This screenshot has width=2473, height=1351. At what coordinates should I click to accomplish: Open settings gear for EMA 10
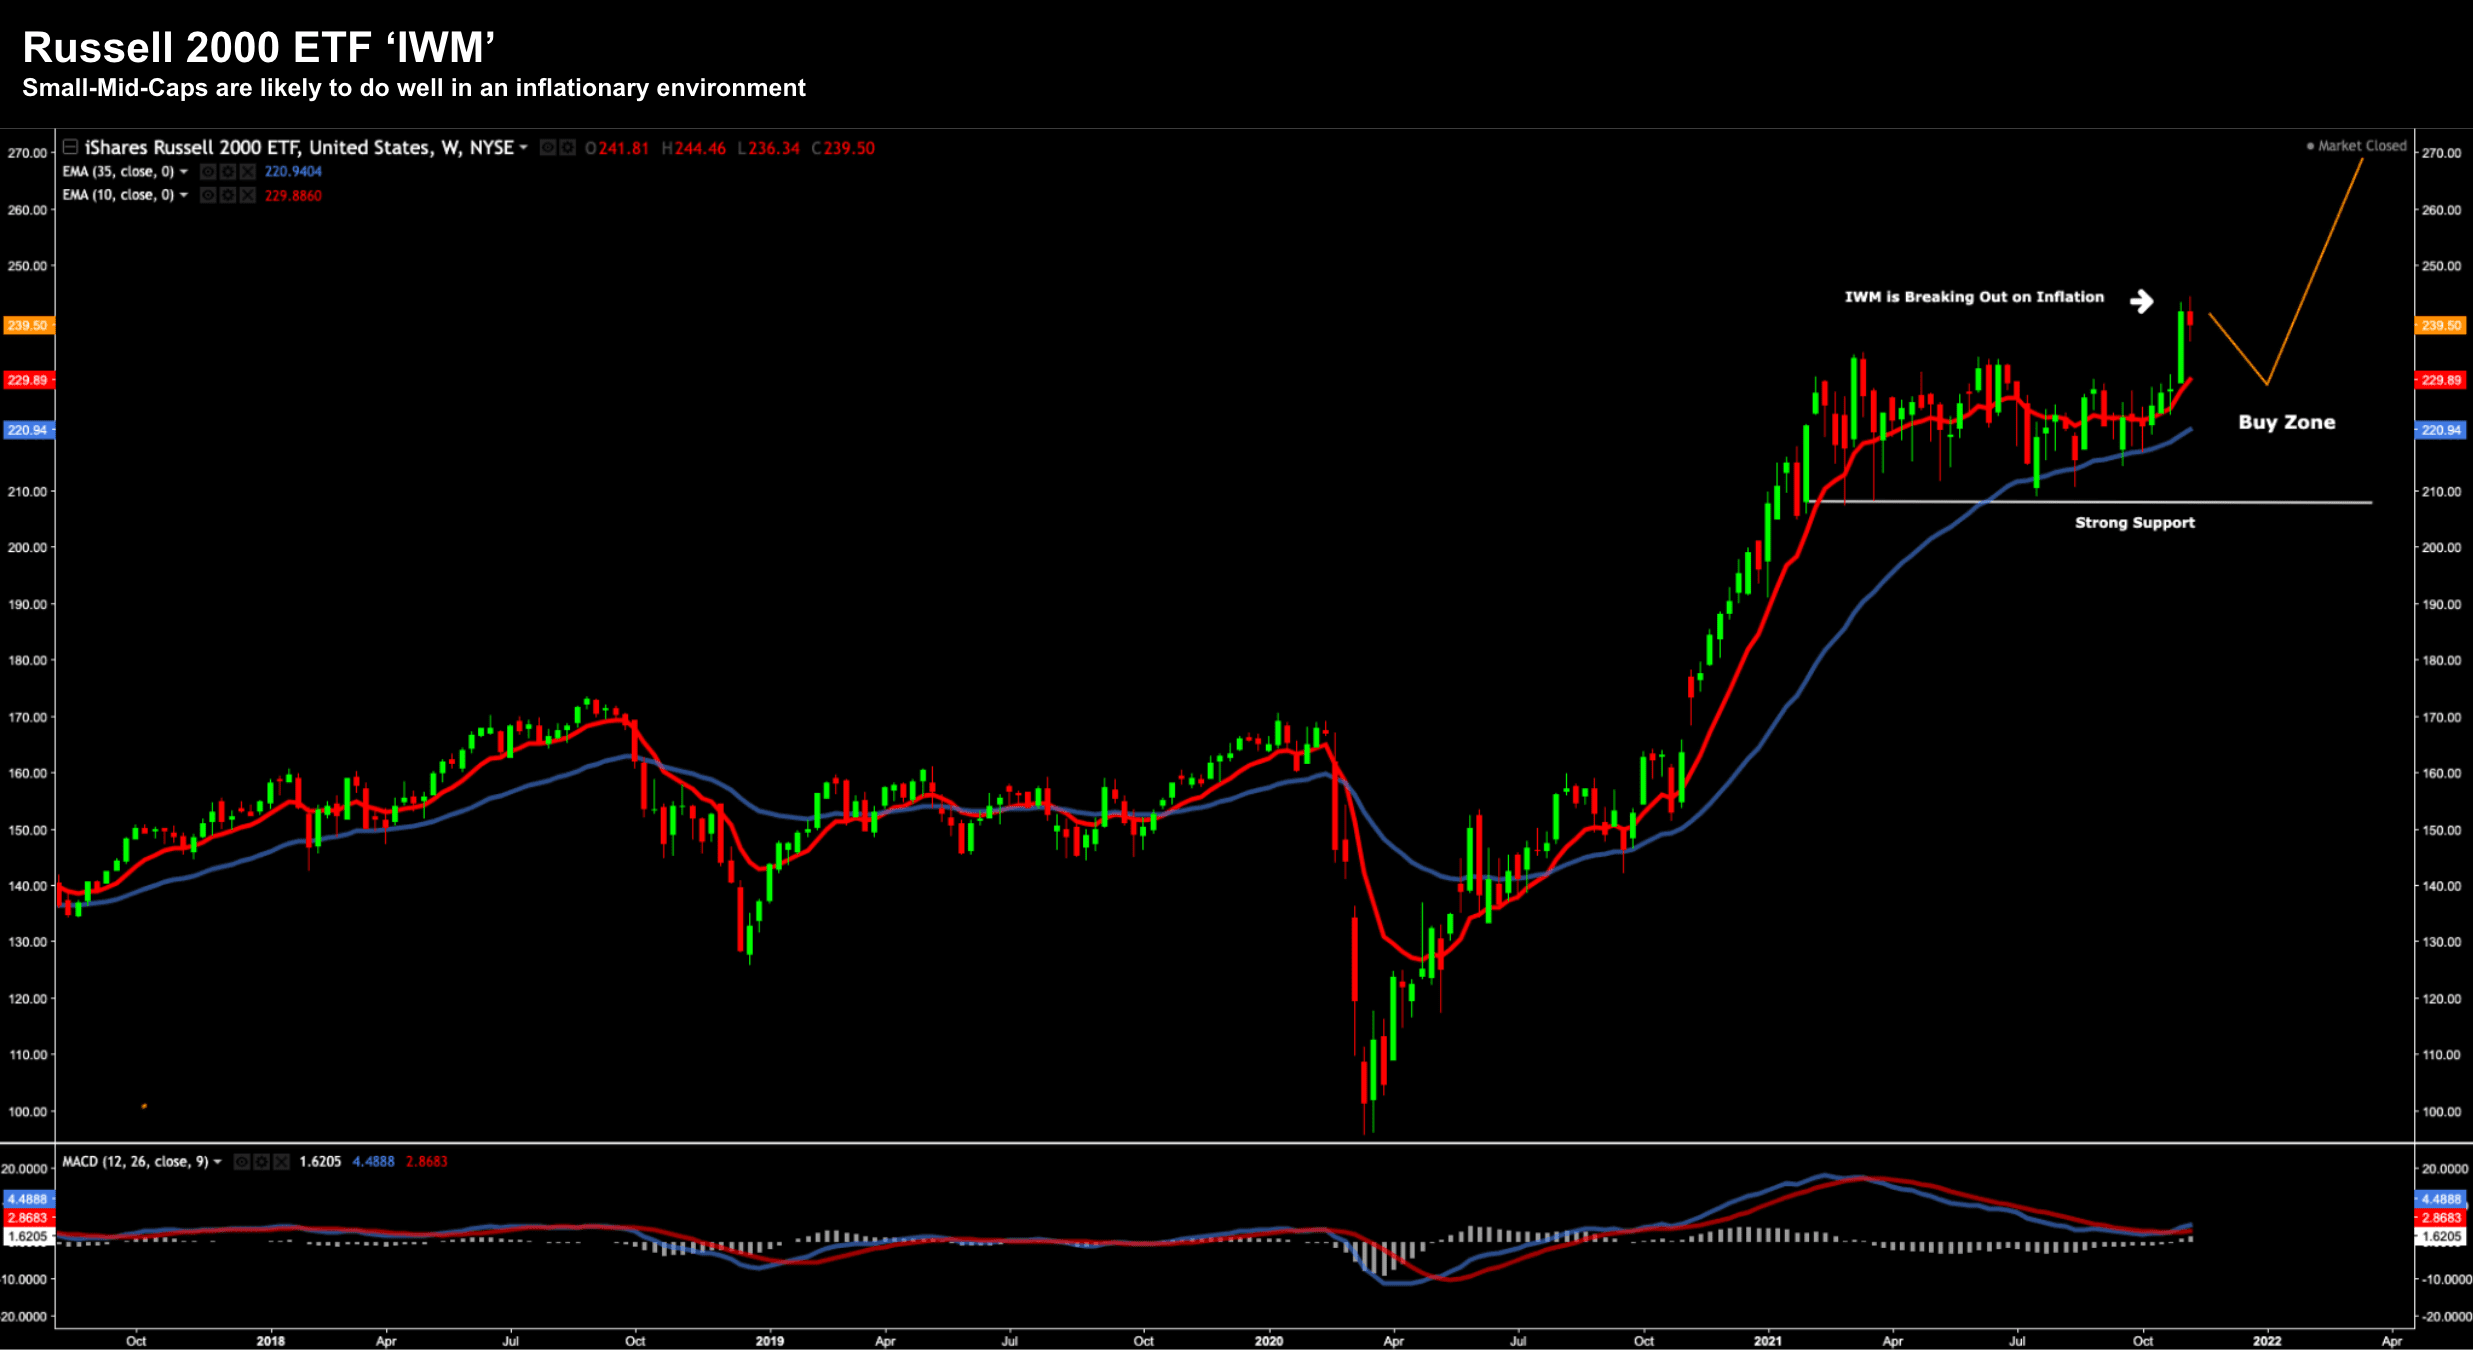pos(227,195)
